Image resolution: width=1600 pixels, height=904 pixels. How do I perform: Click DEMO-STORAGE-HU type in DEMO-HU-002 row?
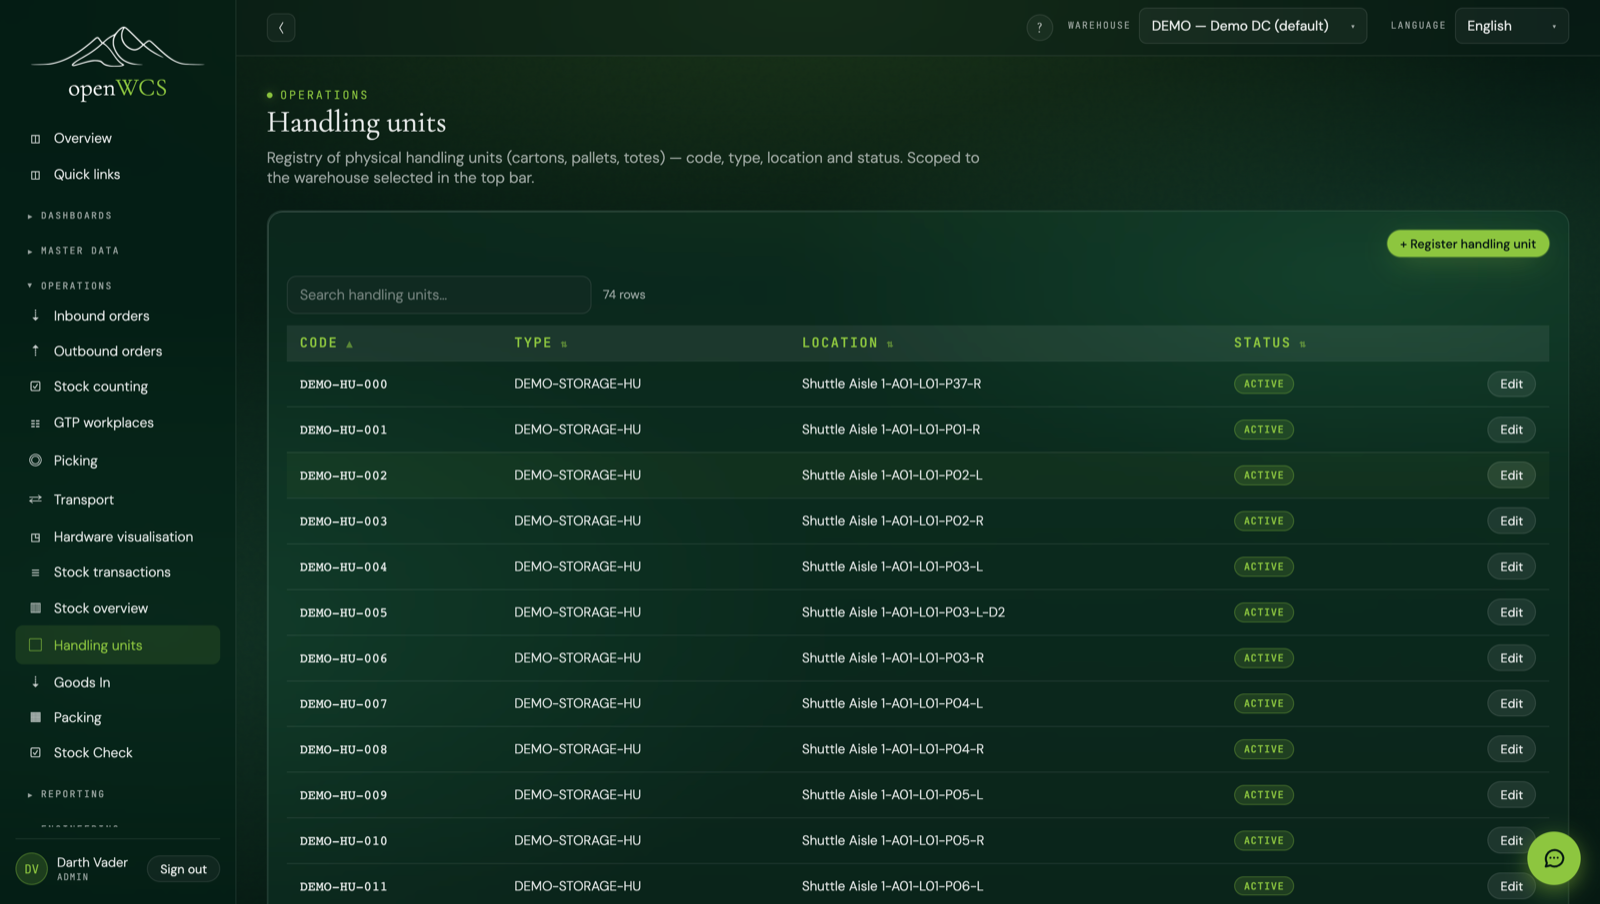[577, 475]
